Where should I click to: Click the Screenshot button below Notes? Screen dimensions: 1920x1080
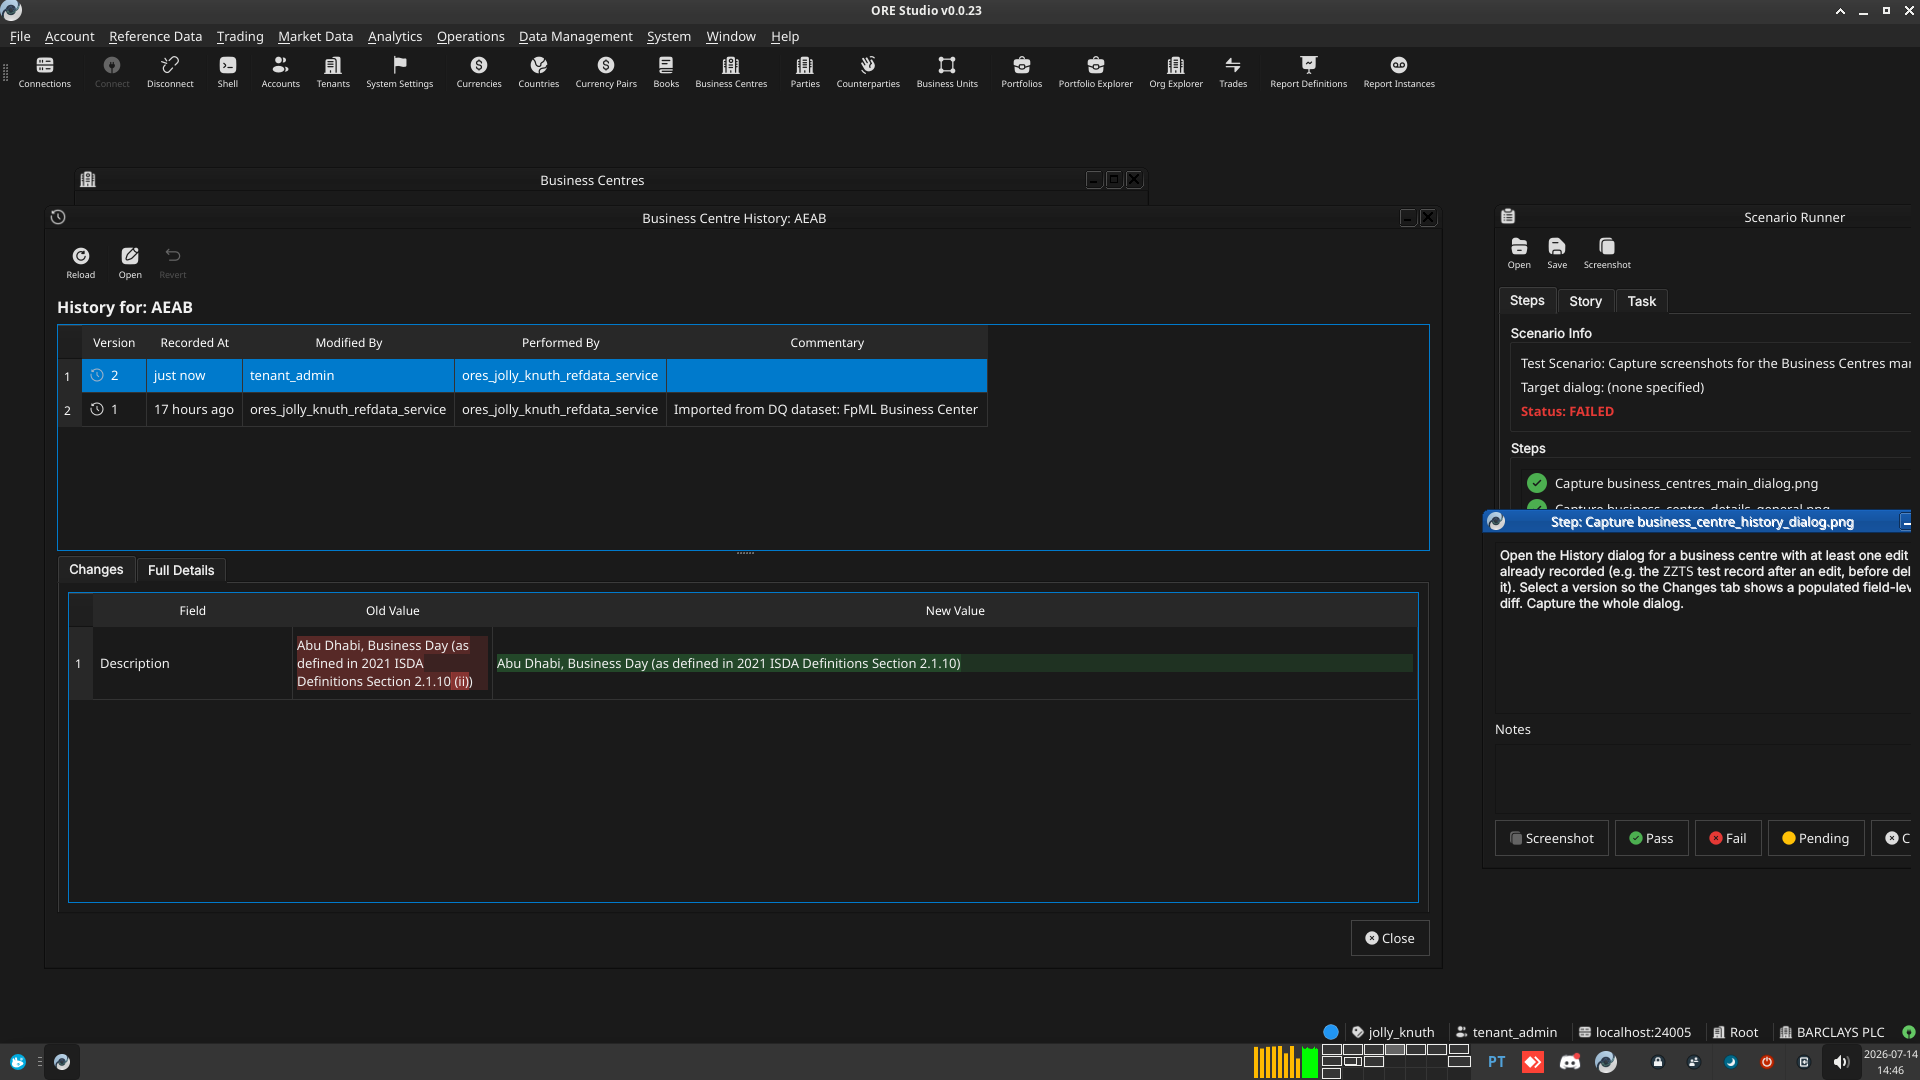(x=1552, y=838)
